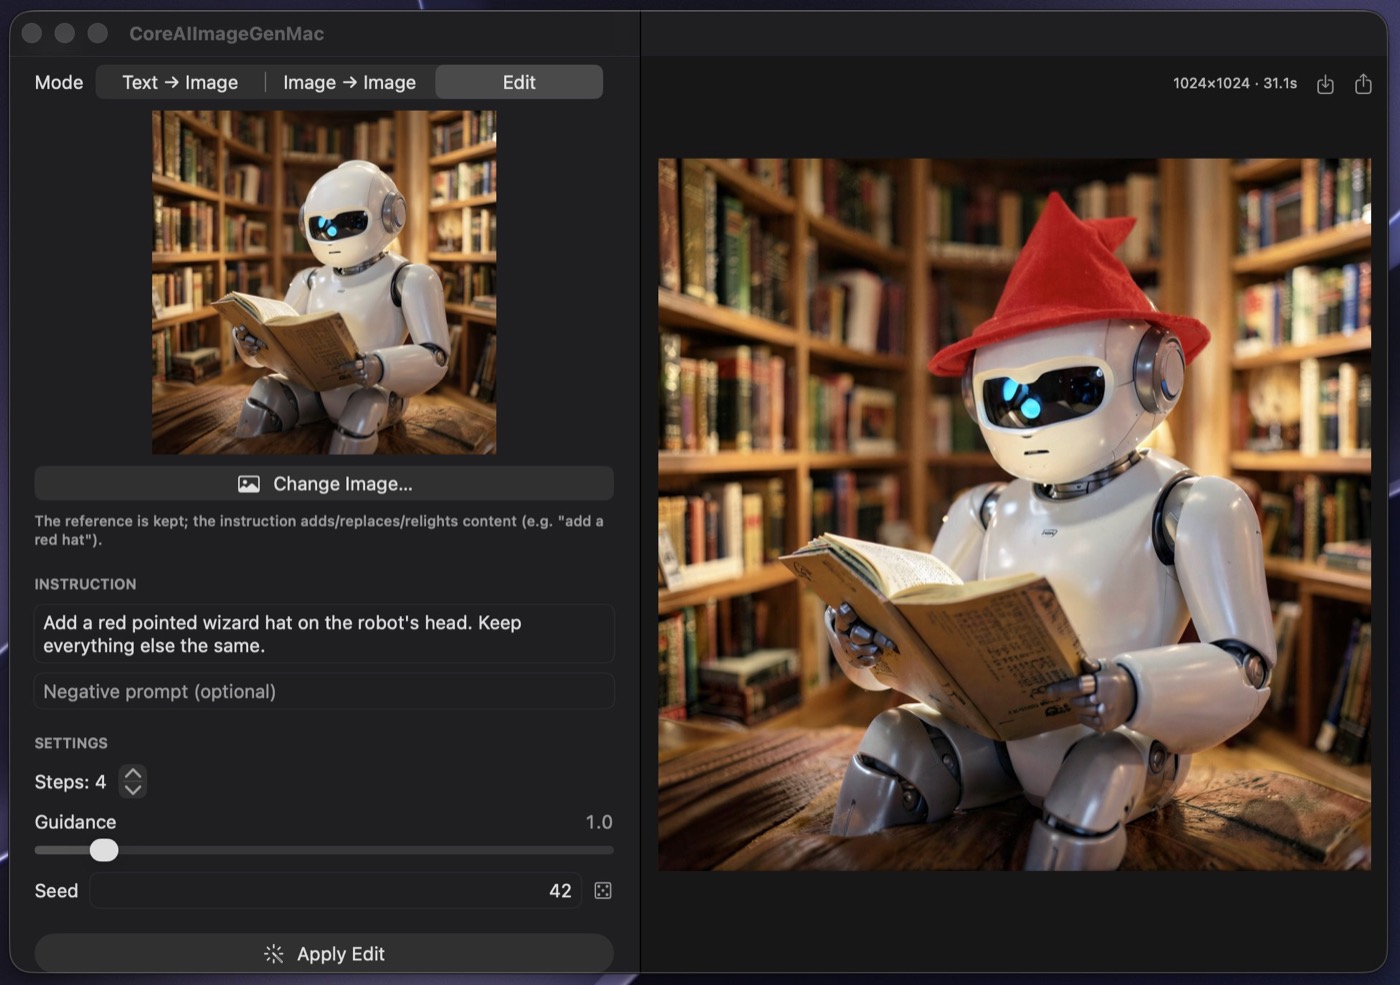Screen dimensions: 1400x985
Task: Click the Guidance slider knob
Action: [x=104, y=850]
